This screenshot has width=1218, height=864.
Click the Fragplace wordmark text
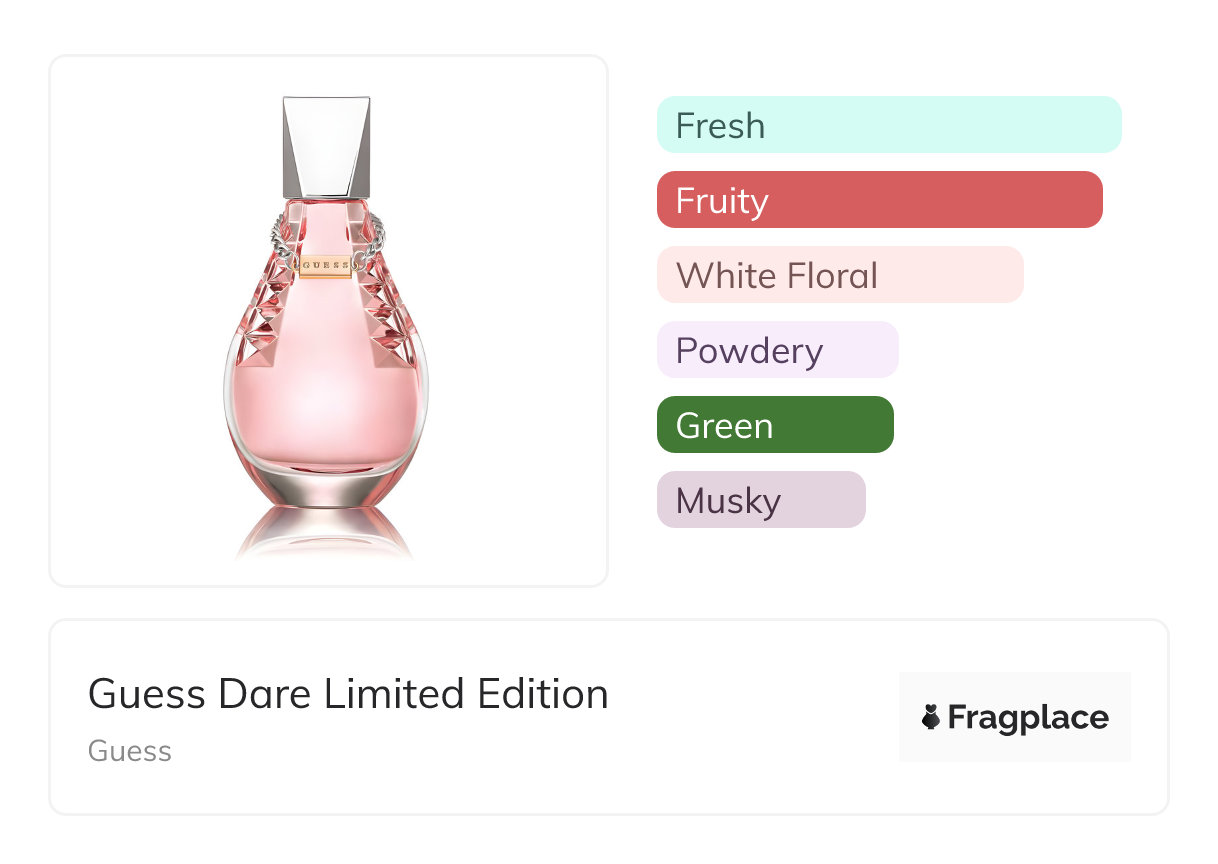[x=1028, y=718]
